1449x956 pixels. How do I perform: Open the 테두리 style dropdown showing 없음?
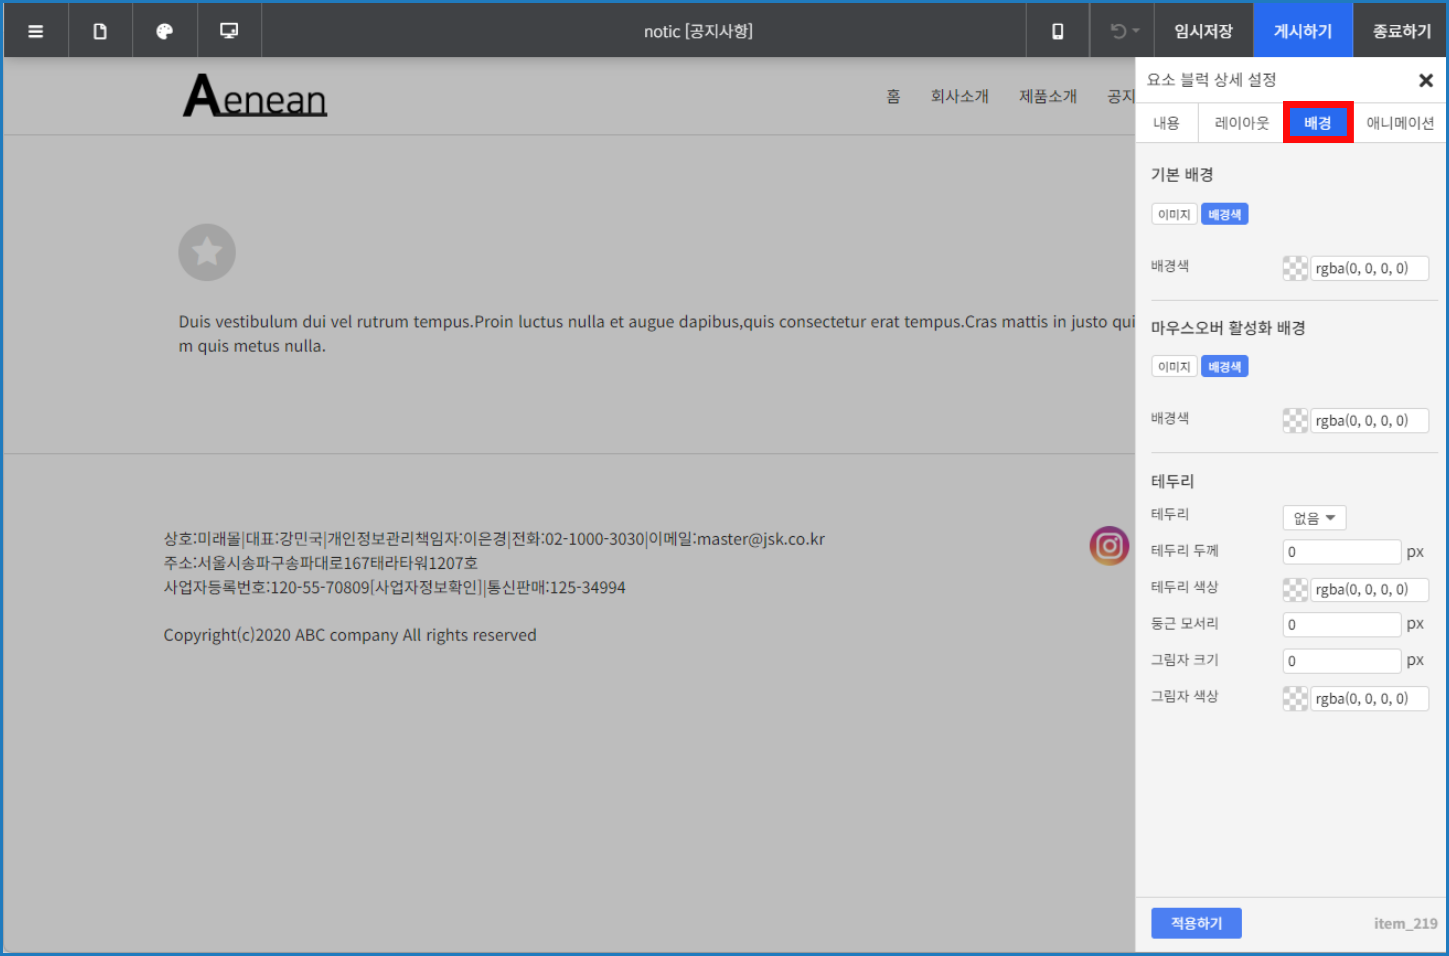pos(1314,518)
